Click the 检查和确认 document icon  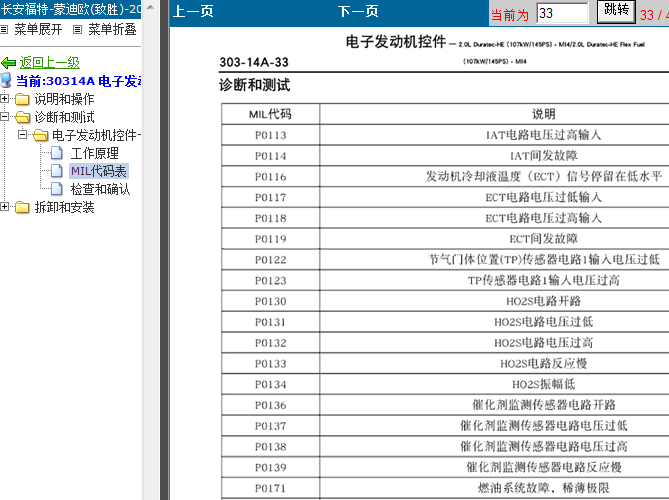pyautogui.click(x=57, y=189)
